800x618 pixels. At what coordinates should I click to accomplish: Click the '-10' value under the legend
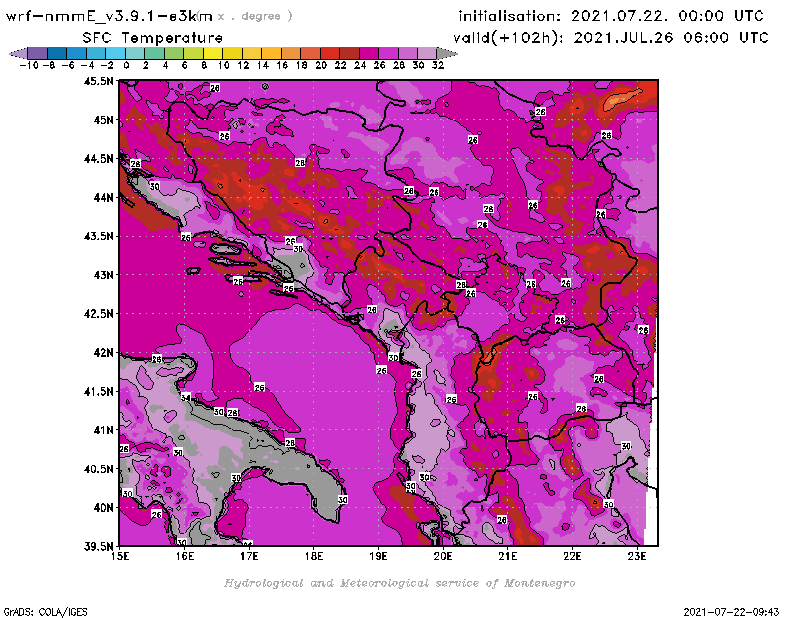click(29, 65)
